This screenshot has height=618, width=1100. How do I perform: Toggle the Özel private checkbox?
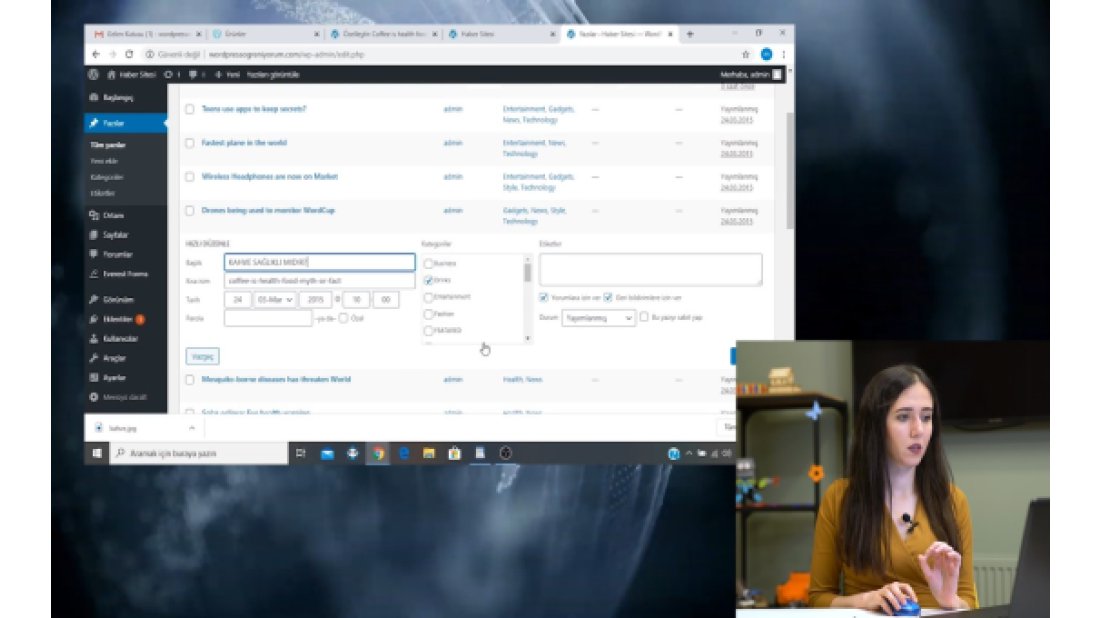tap(344, 318)
